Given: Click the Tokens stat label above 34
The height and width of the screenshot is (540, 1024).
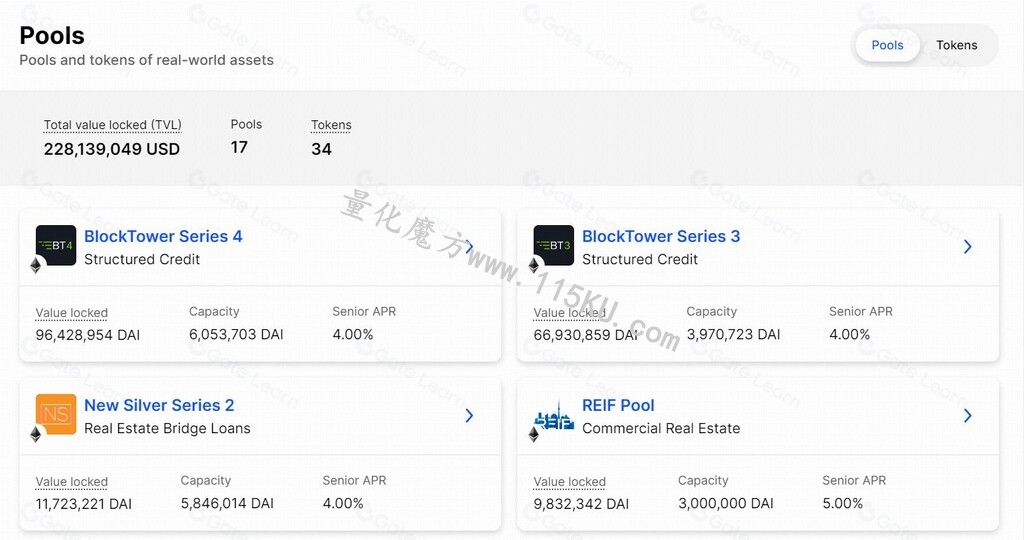Looking at the screenshot, I should [331, 125].
